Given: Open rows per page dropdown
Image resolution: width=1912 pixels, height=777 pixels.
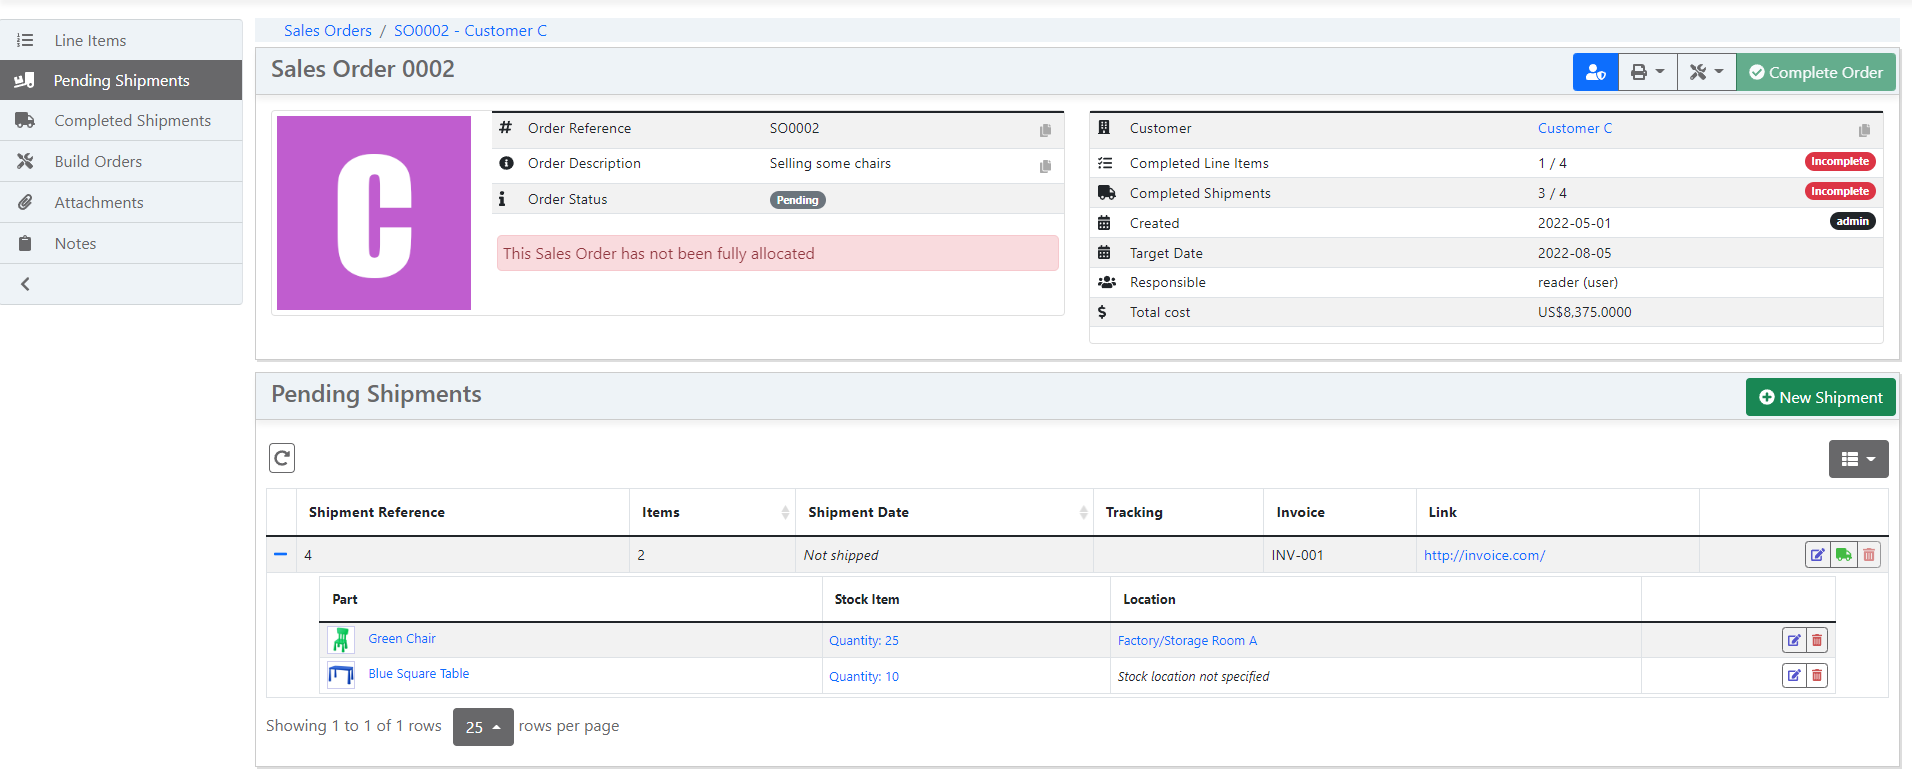Looking at the screenshot, I should click(x=483, y=727).
